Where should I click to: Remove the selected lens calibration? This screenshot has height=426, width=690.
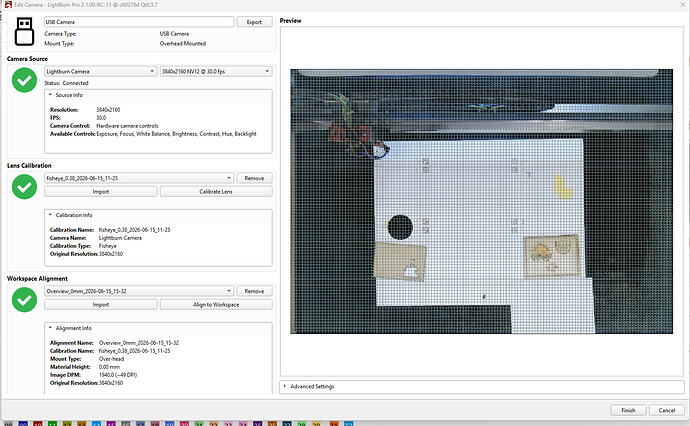click(254, 178)
